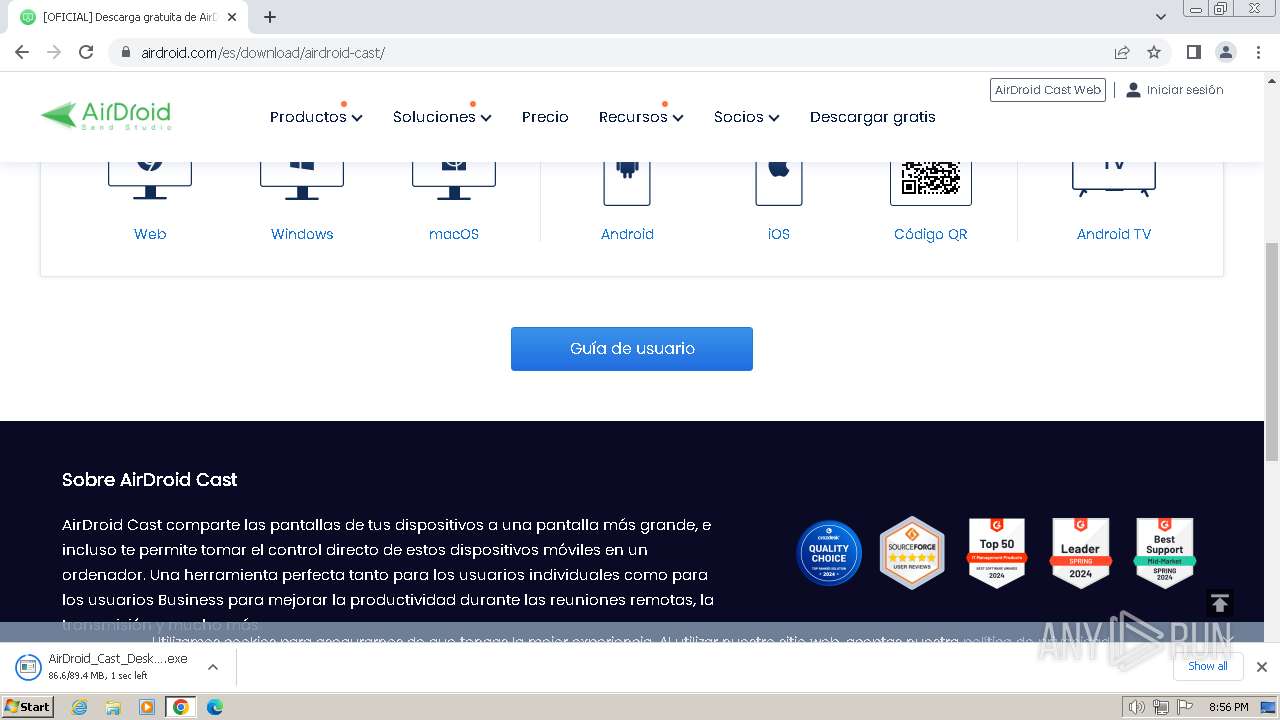Screen dimensions: 1280x720
Task: Select the Windows platform icon
Action: [302, 181]
